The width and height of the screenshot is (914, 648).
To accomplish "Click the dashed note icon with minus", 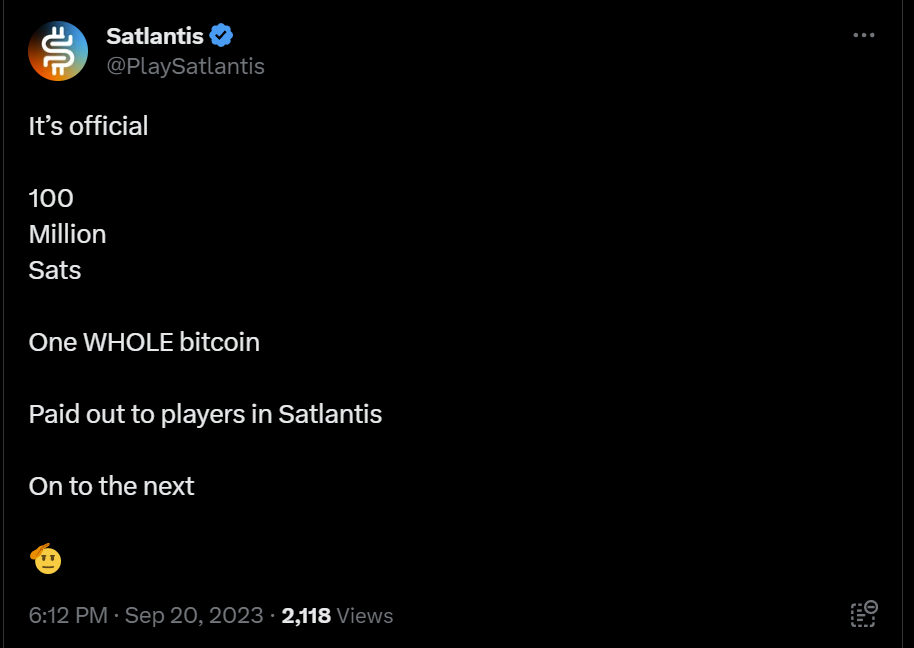I will [864, 614].
